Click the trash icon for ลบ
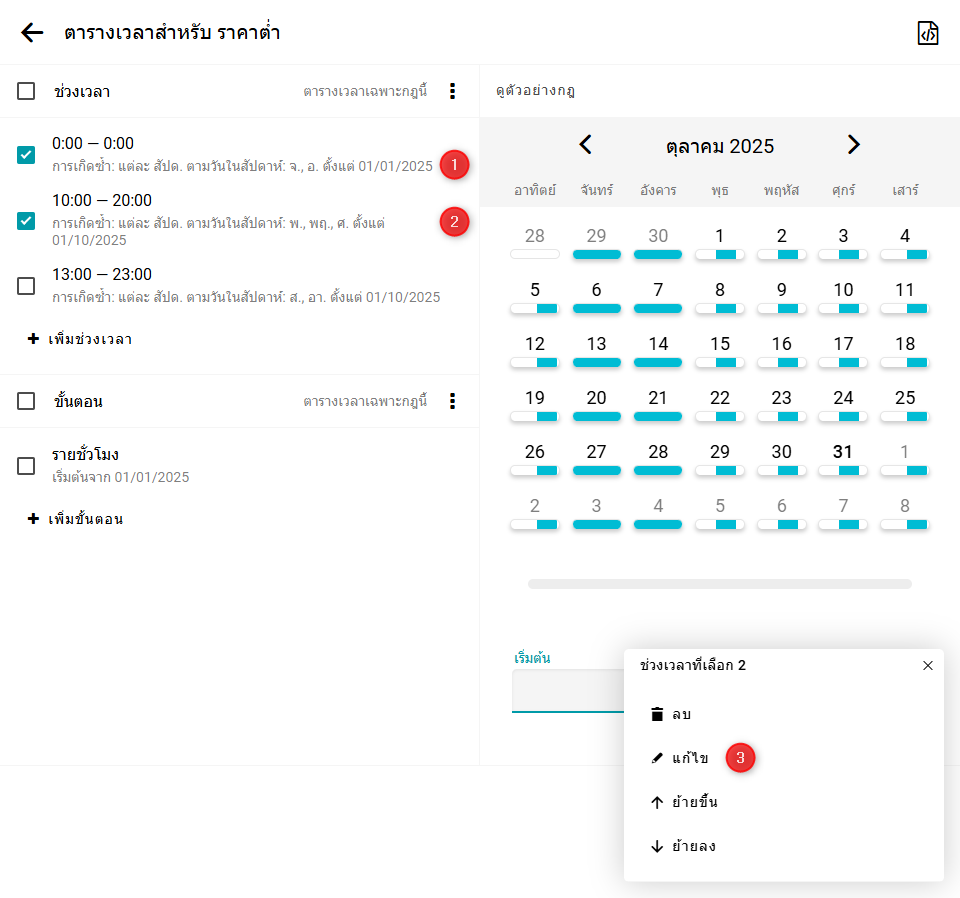The image size is (960, 898). pos(657,714)
